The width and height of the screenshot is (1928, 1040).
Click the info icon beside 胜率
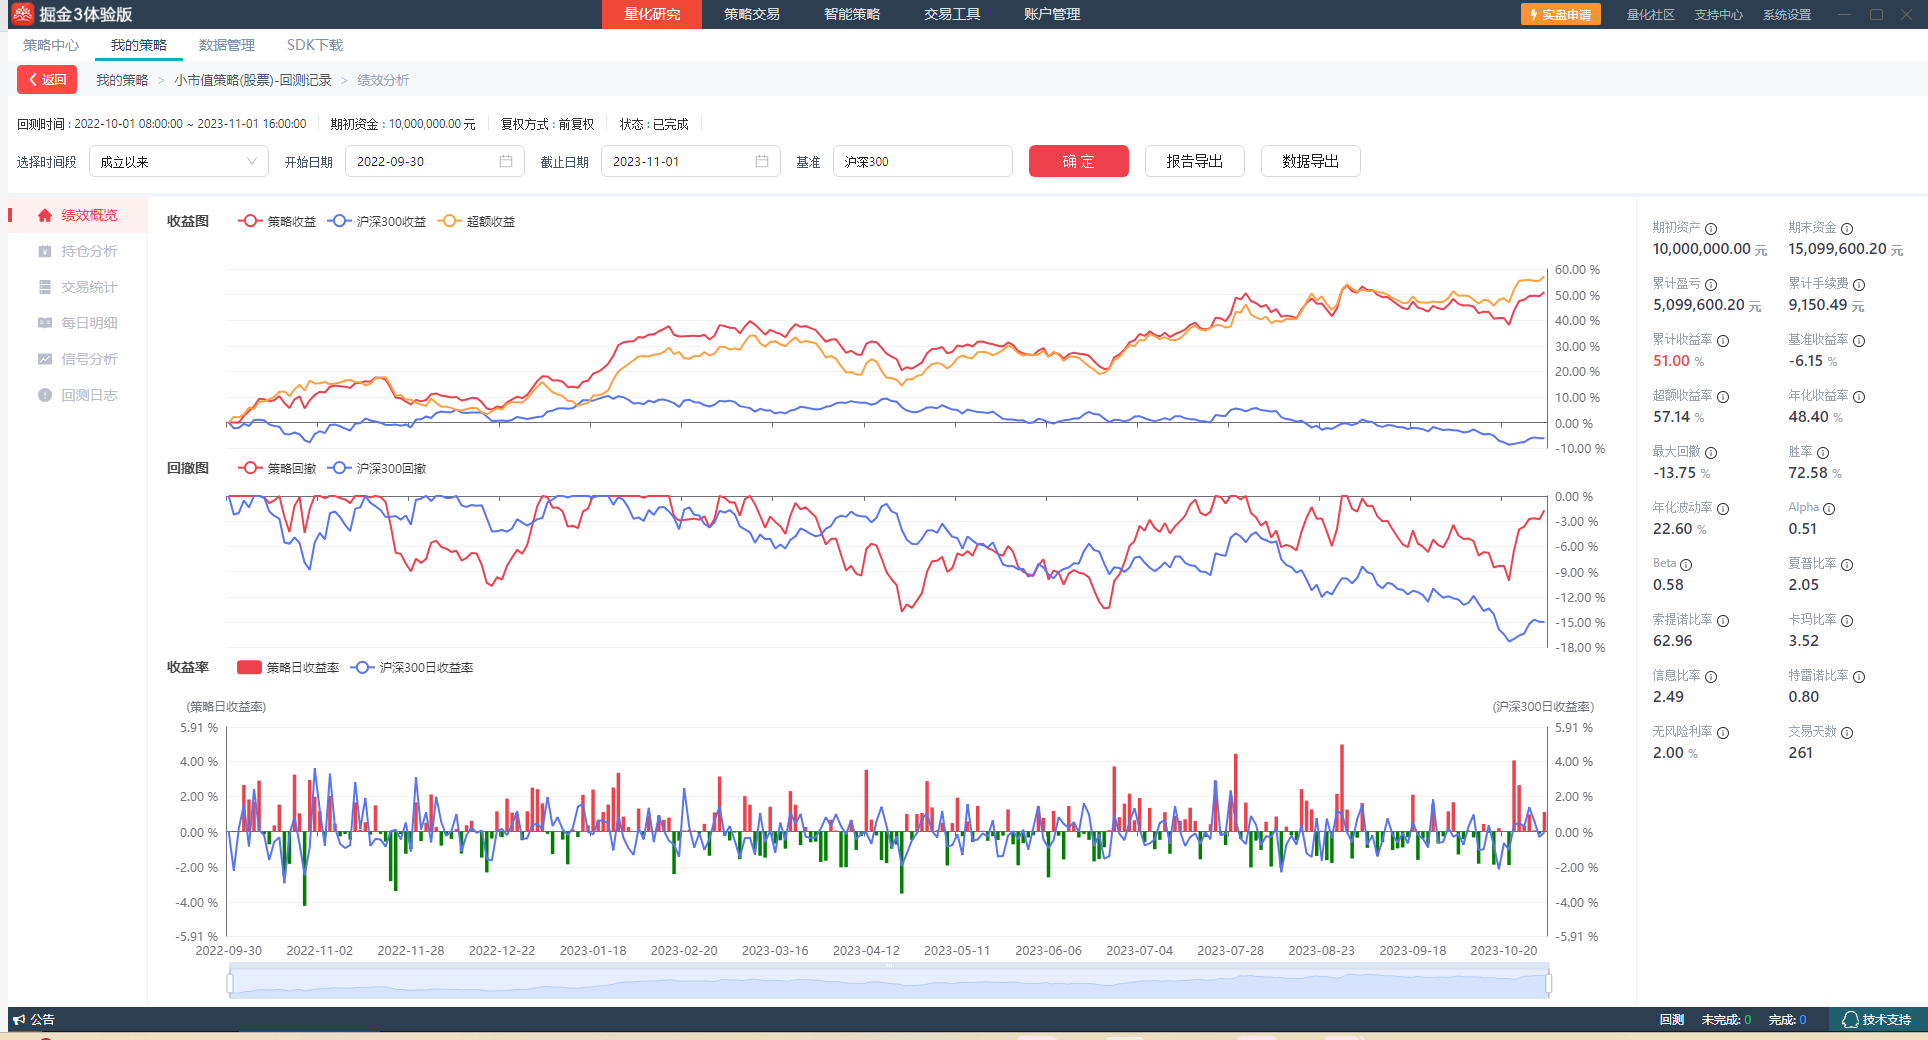click(x=1823, y=453)
